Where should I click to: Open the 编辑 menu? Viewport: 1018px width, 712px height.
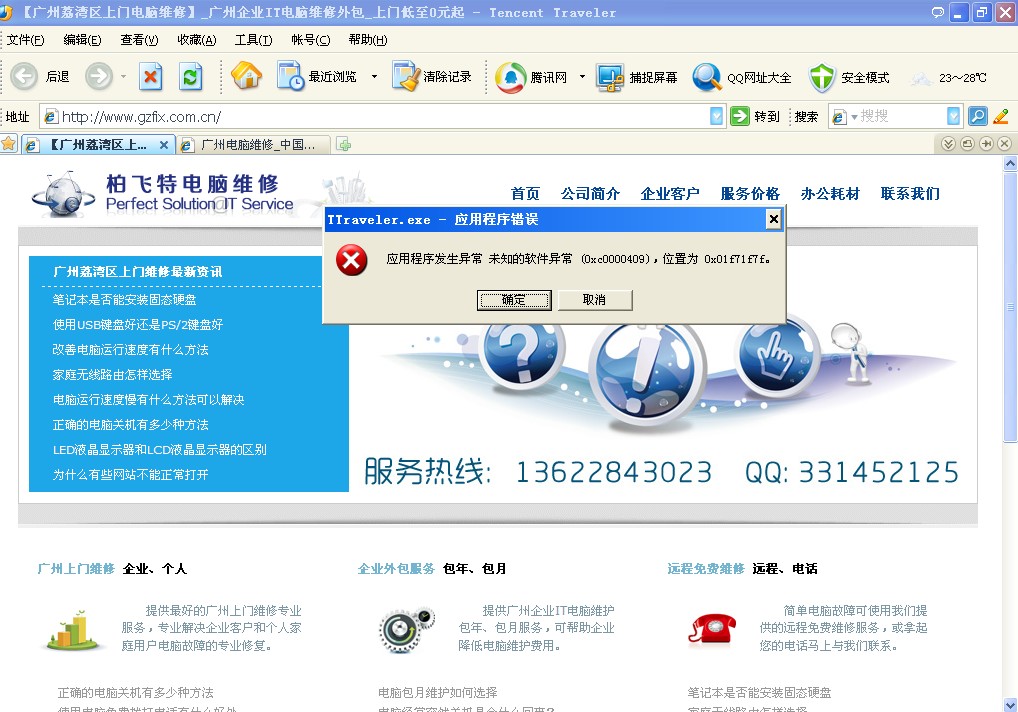(x=82, y=40)
